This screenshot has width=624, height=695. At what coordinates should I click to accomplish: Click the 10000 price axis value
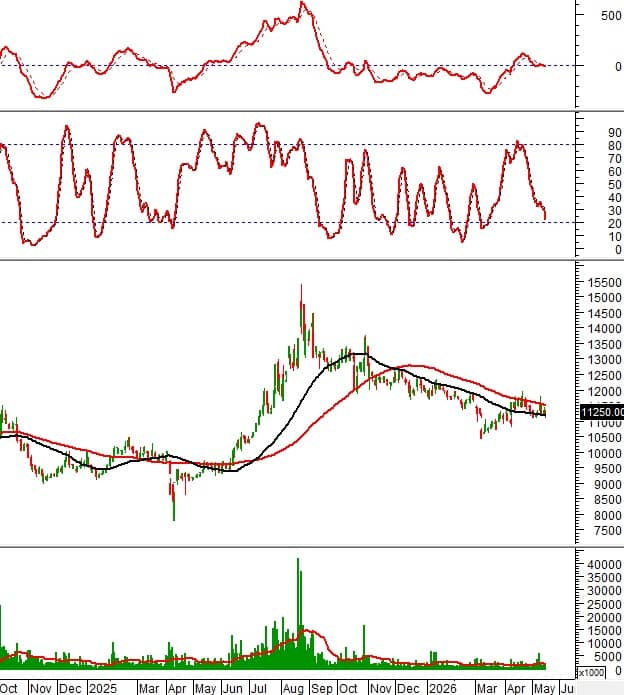(x=604, y=453)
